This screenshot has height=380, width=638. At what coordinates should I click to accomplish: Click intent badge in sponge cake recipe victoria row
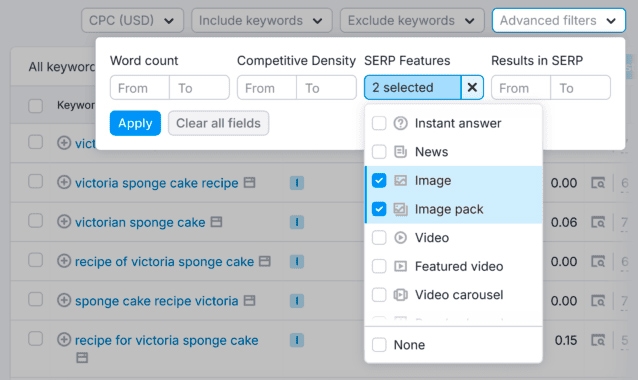[297, 301]
